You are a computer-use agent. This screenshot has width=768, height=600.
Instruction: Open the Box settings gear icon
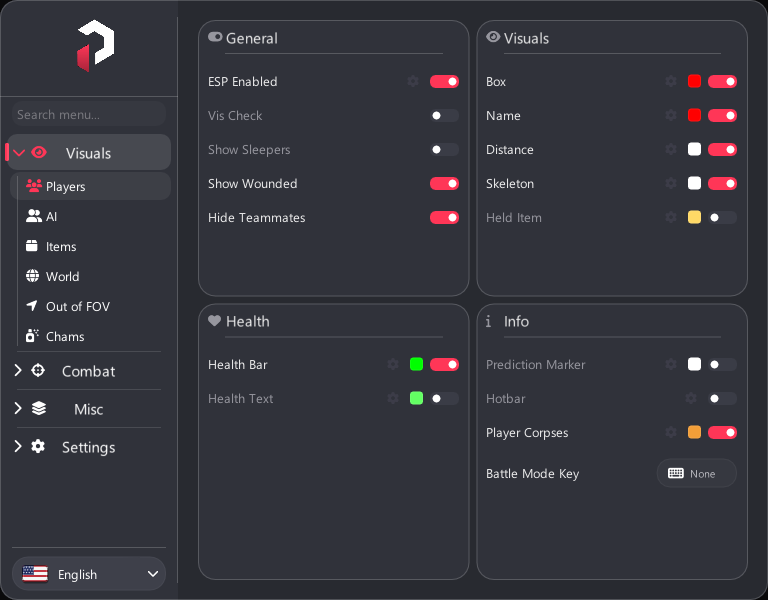pyautogui.click(x=671, y=81)
